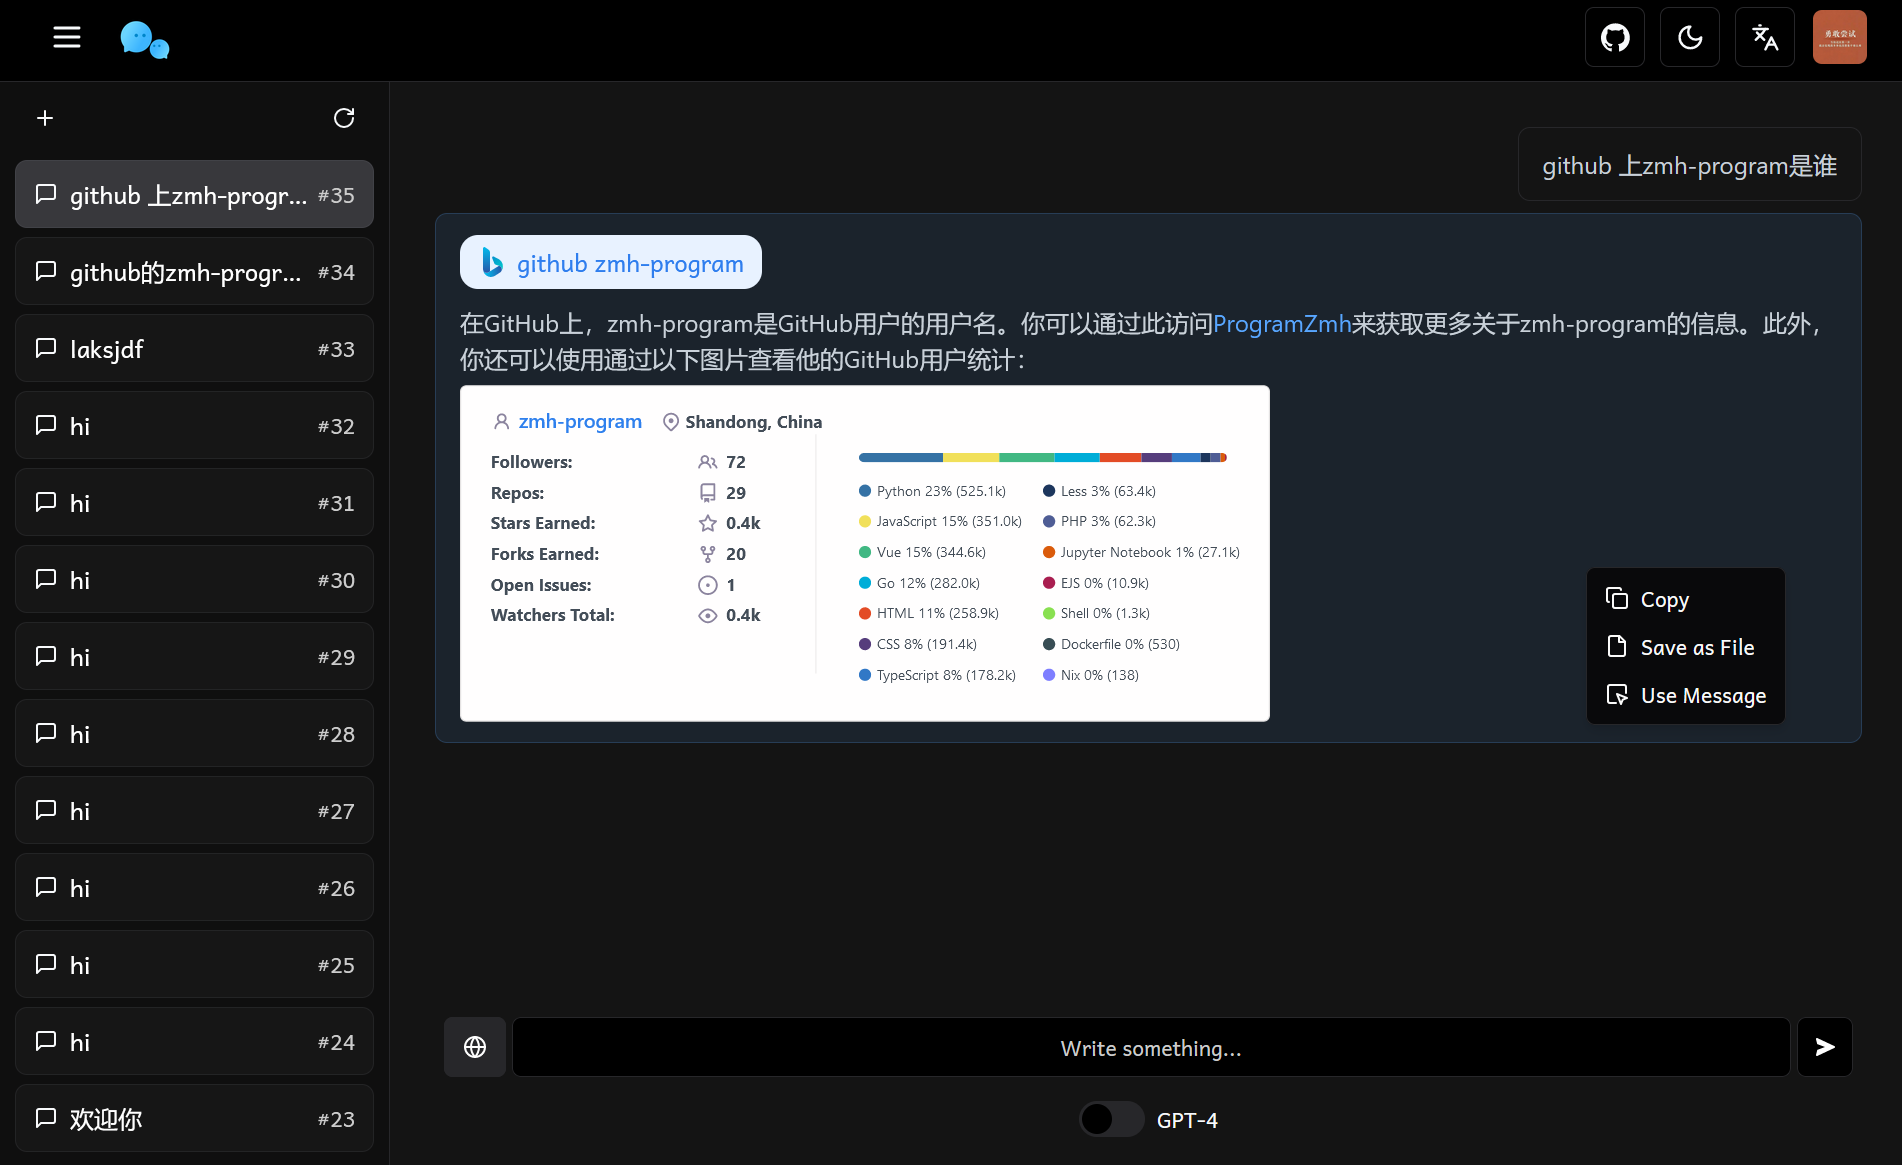Open conversation #34 github的zmh-progr...

[194, 271]
